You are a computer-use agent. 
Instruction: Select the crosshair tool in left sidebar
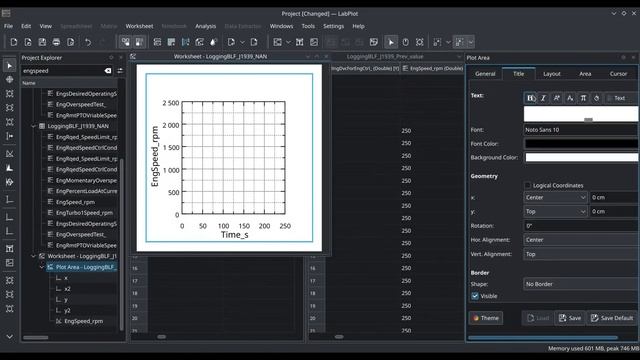click(x=10, y=79)
